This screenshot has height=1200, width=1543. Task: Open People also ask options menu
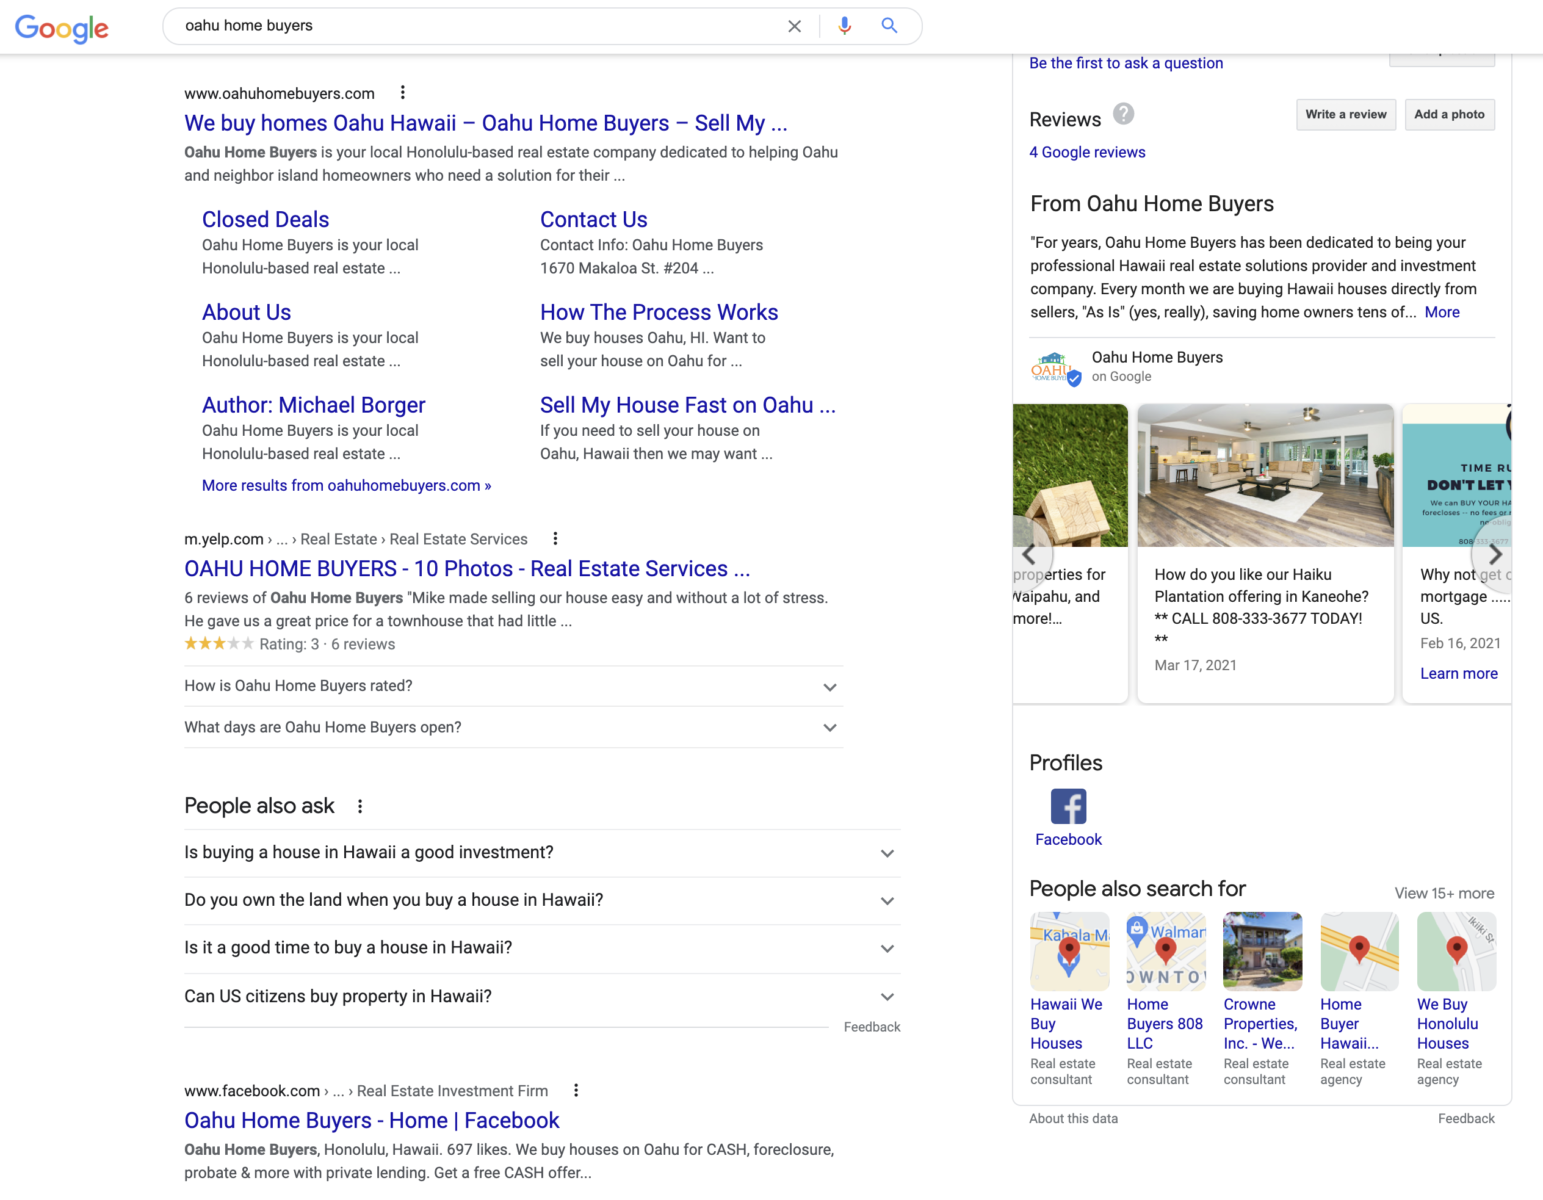pos(360,806)
